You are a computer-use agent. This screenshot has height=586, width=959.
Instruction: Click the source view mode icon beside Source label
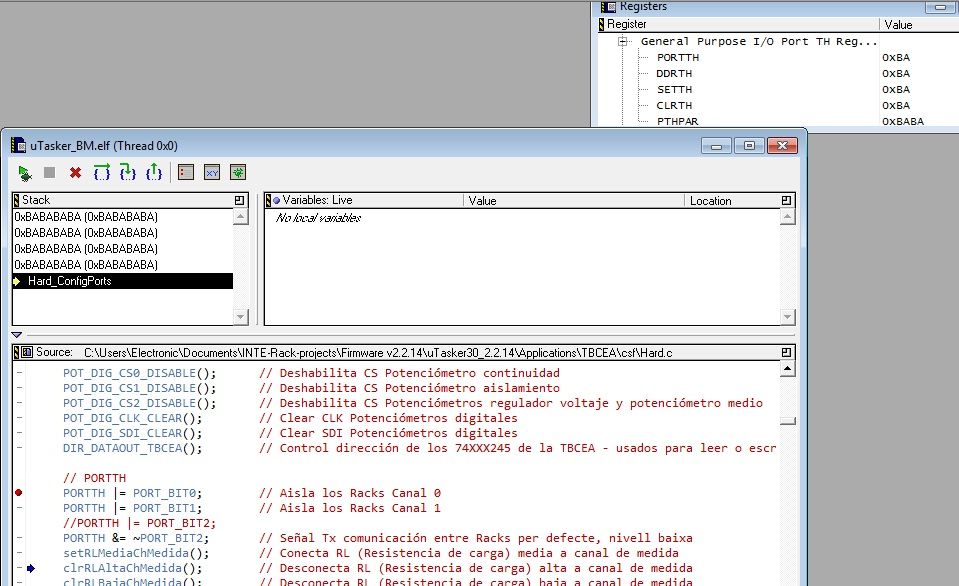27,352
